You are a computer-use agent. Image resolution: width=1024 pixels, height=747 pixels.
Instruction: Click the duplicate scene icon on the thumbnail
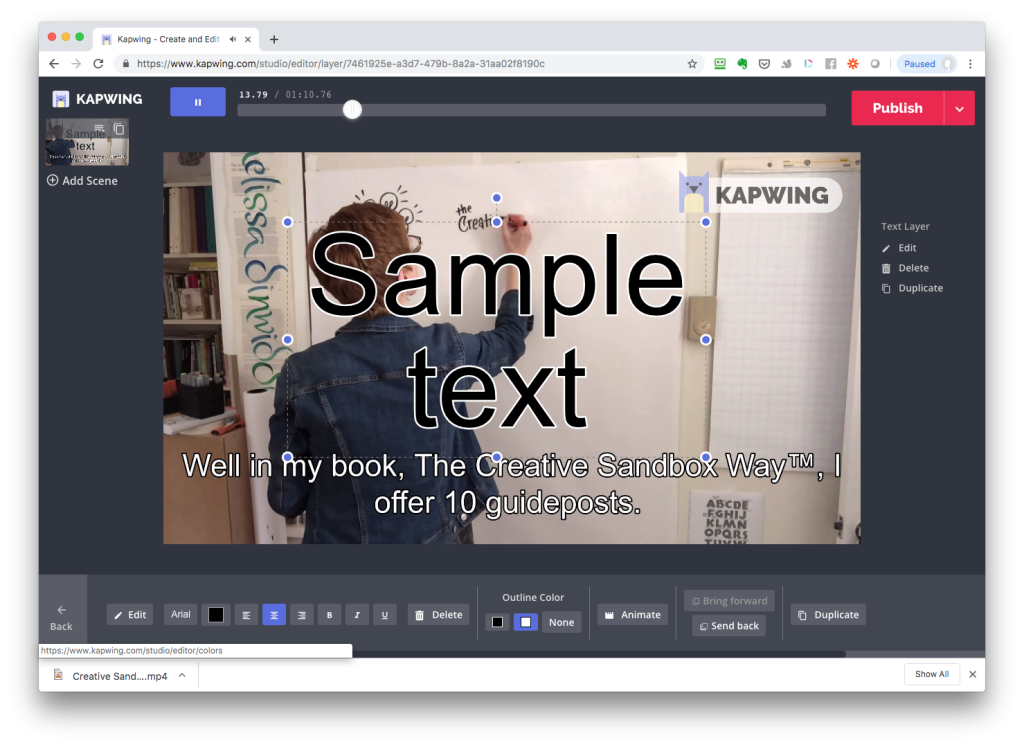pos(119,129)
